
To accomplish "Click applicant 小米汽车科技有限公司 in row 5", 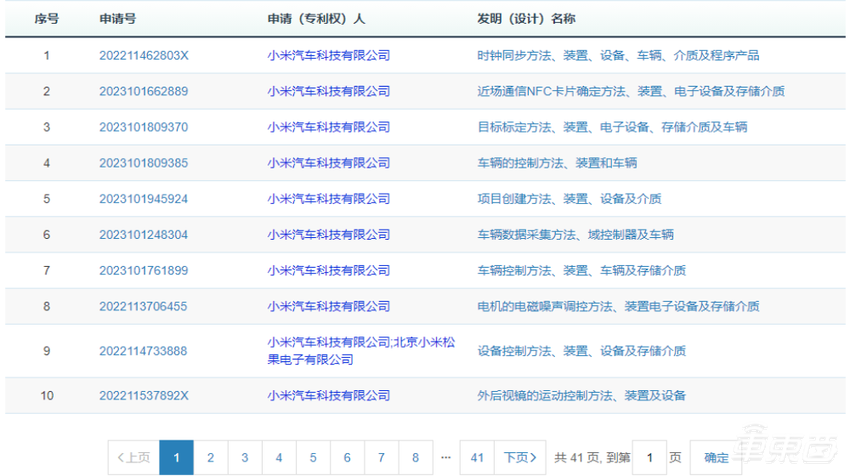I will (328, 199).
